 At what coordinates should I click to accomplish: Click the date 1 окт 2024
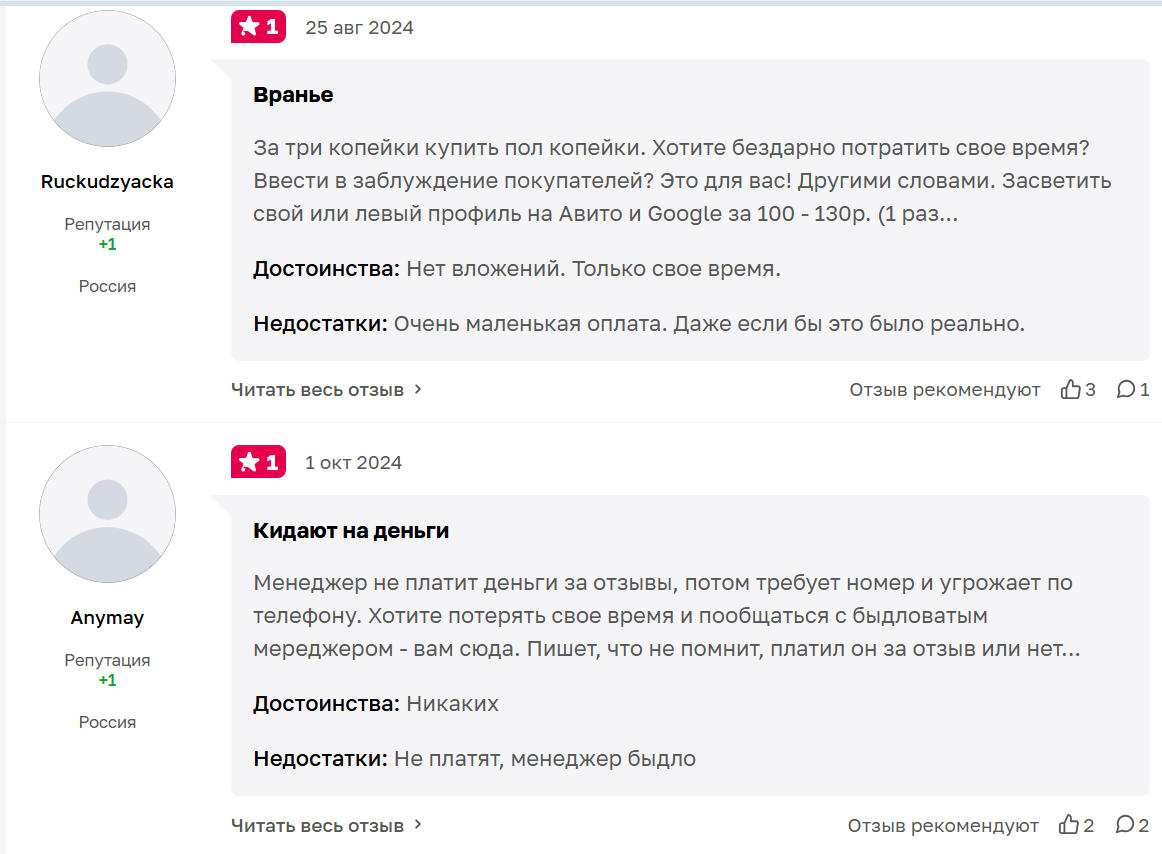coord(352,462)
